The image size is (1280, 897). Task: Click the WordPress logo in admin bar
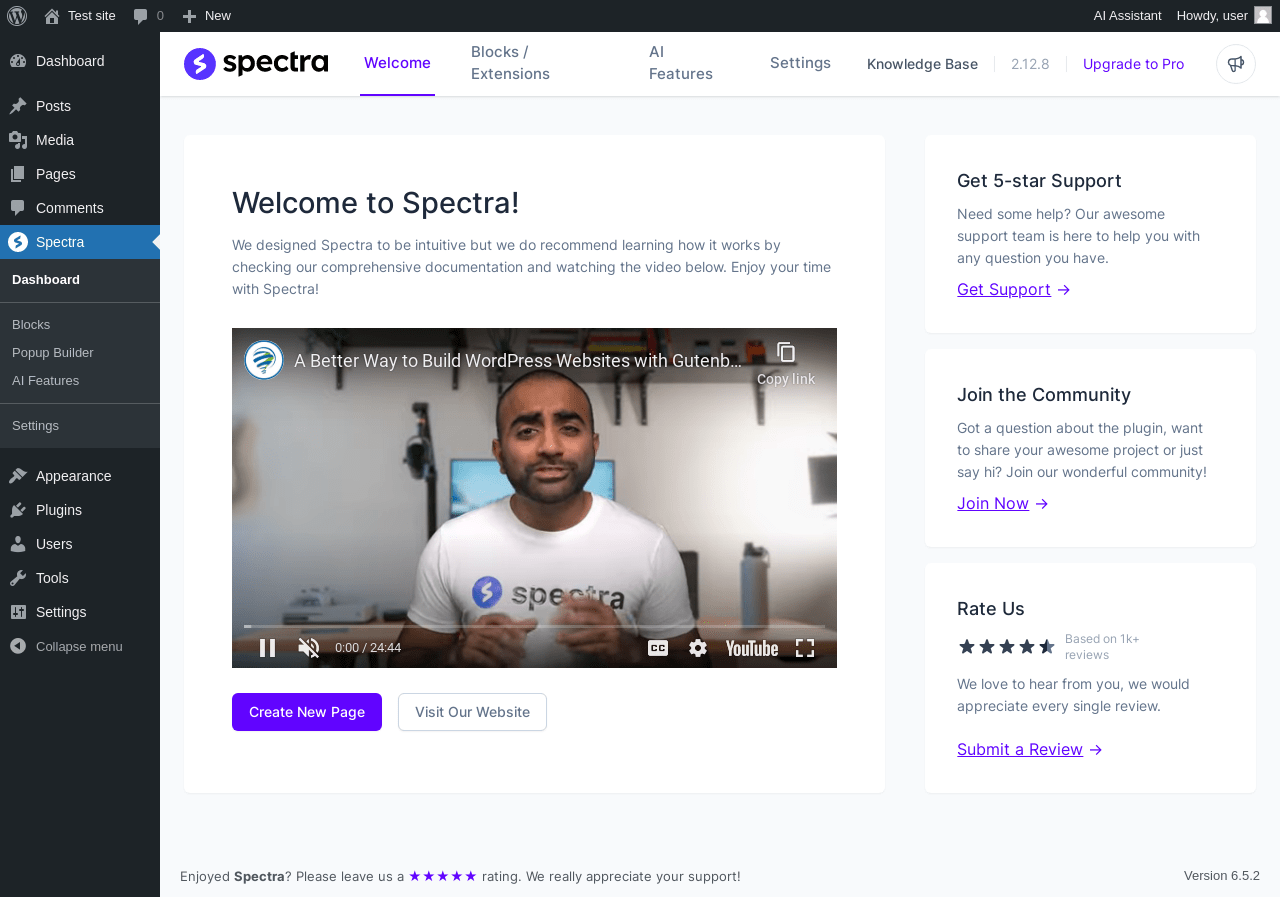pos(17,15)
